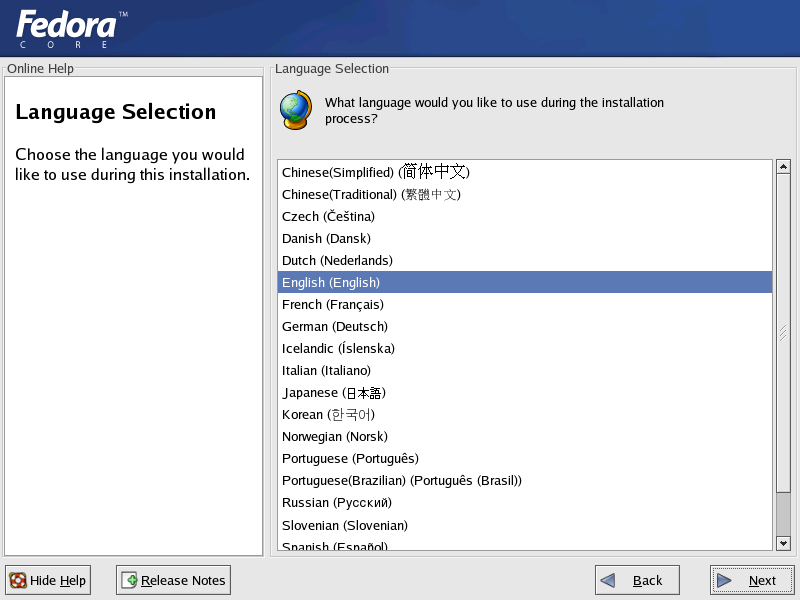The height and width of the screenshot is (600, 800).
Task: Choose Dutch (Nederlands) in the list
Action: tap(337, 260)
